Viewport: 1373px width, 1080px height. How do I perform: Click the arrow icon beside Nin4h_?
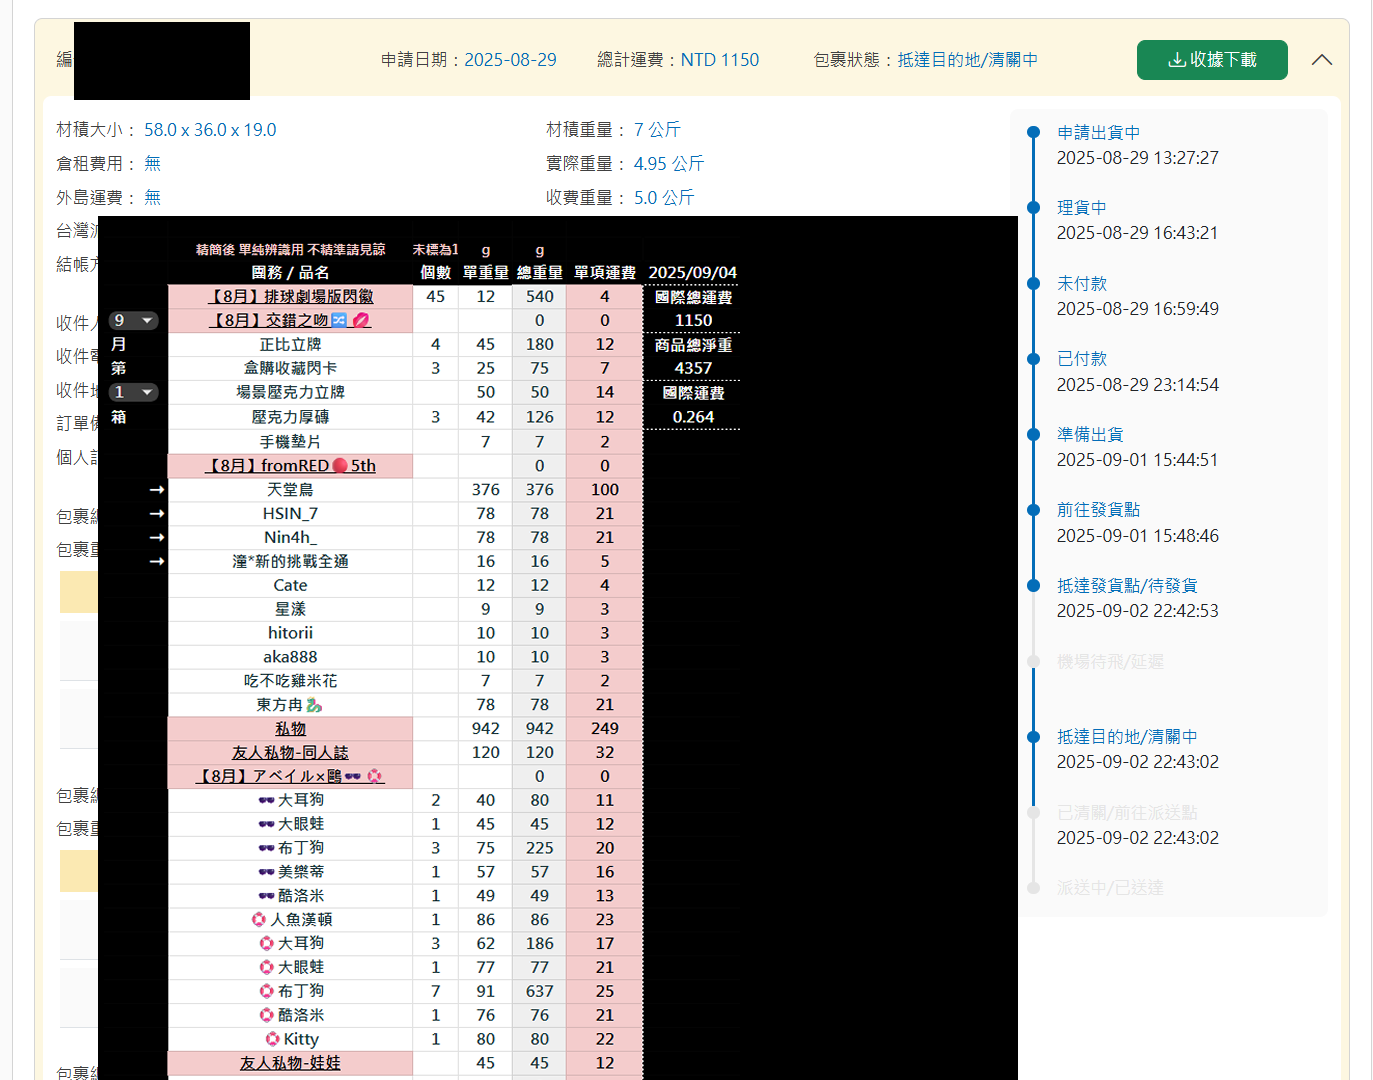click(156, 538)
